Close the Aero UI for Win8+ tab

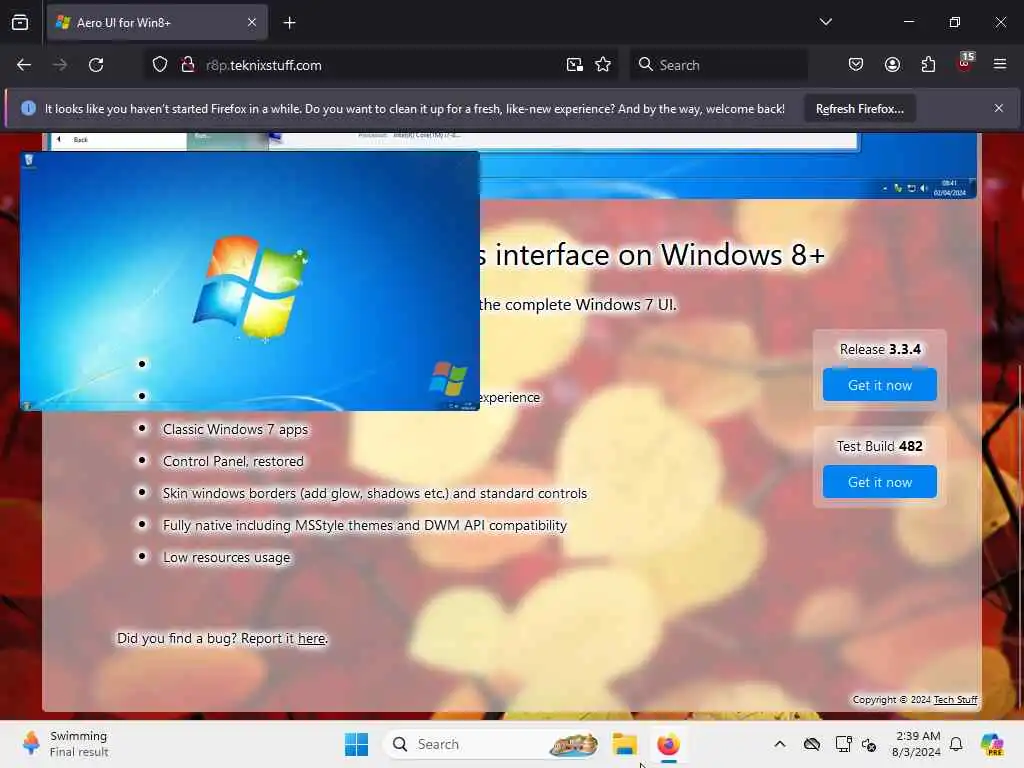[x=252, y=22]
